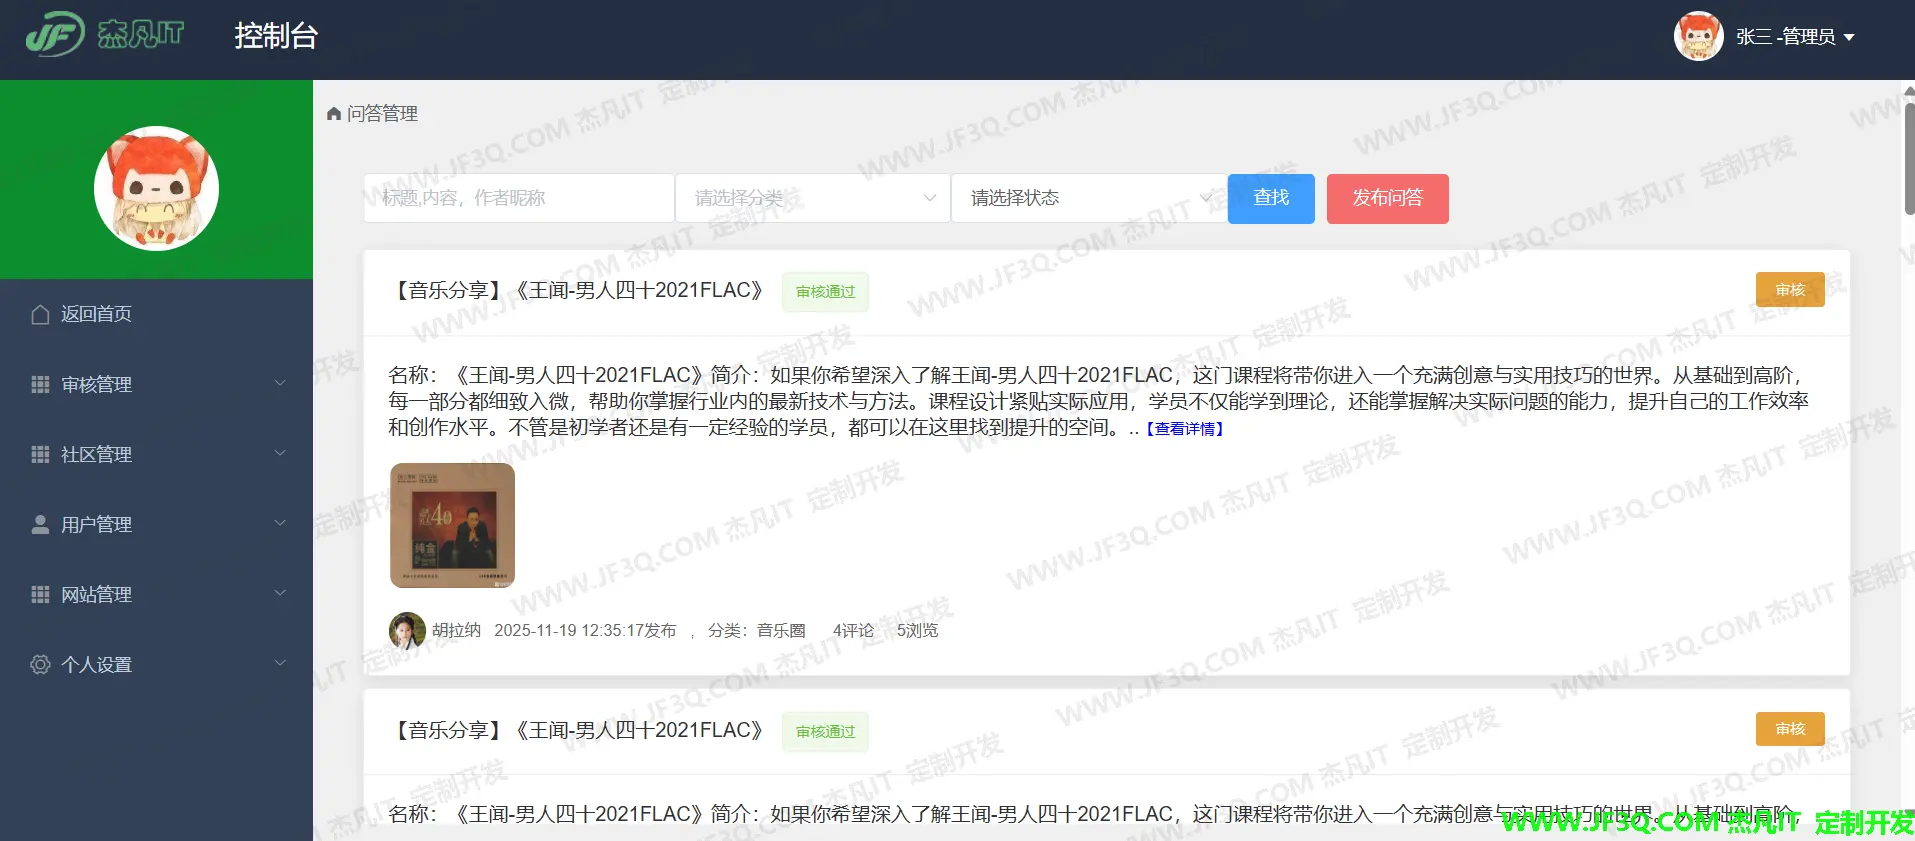The width and height of the screenshot is (1915, 841).
Task: Click the person icon next to 用户管理
Action: click(40, 524)
